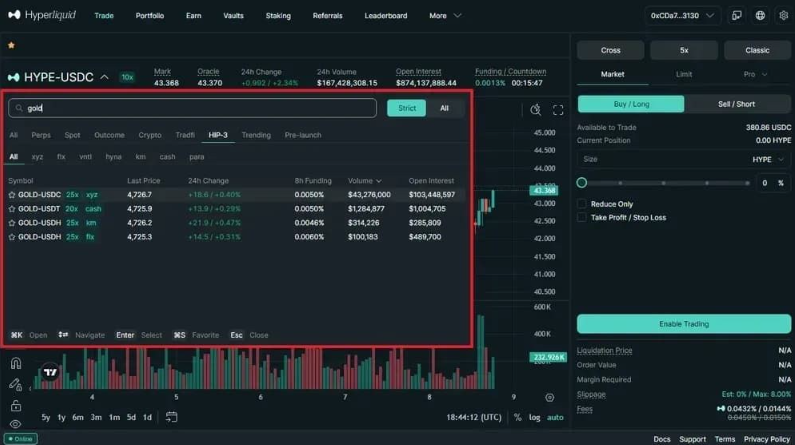The image size is (795, 445).
Task: Favorite the GOLD-USDH km row star
Action: coord(12,223)
